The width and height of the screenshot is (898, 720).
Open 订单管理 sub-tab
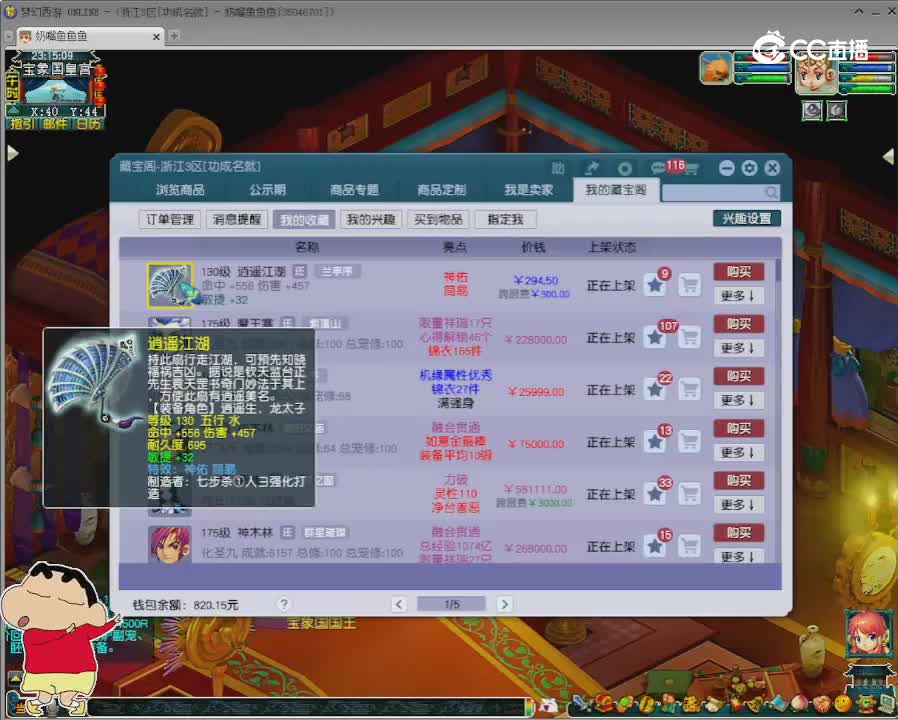tap(170, 219)
